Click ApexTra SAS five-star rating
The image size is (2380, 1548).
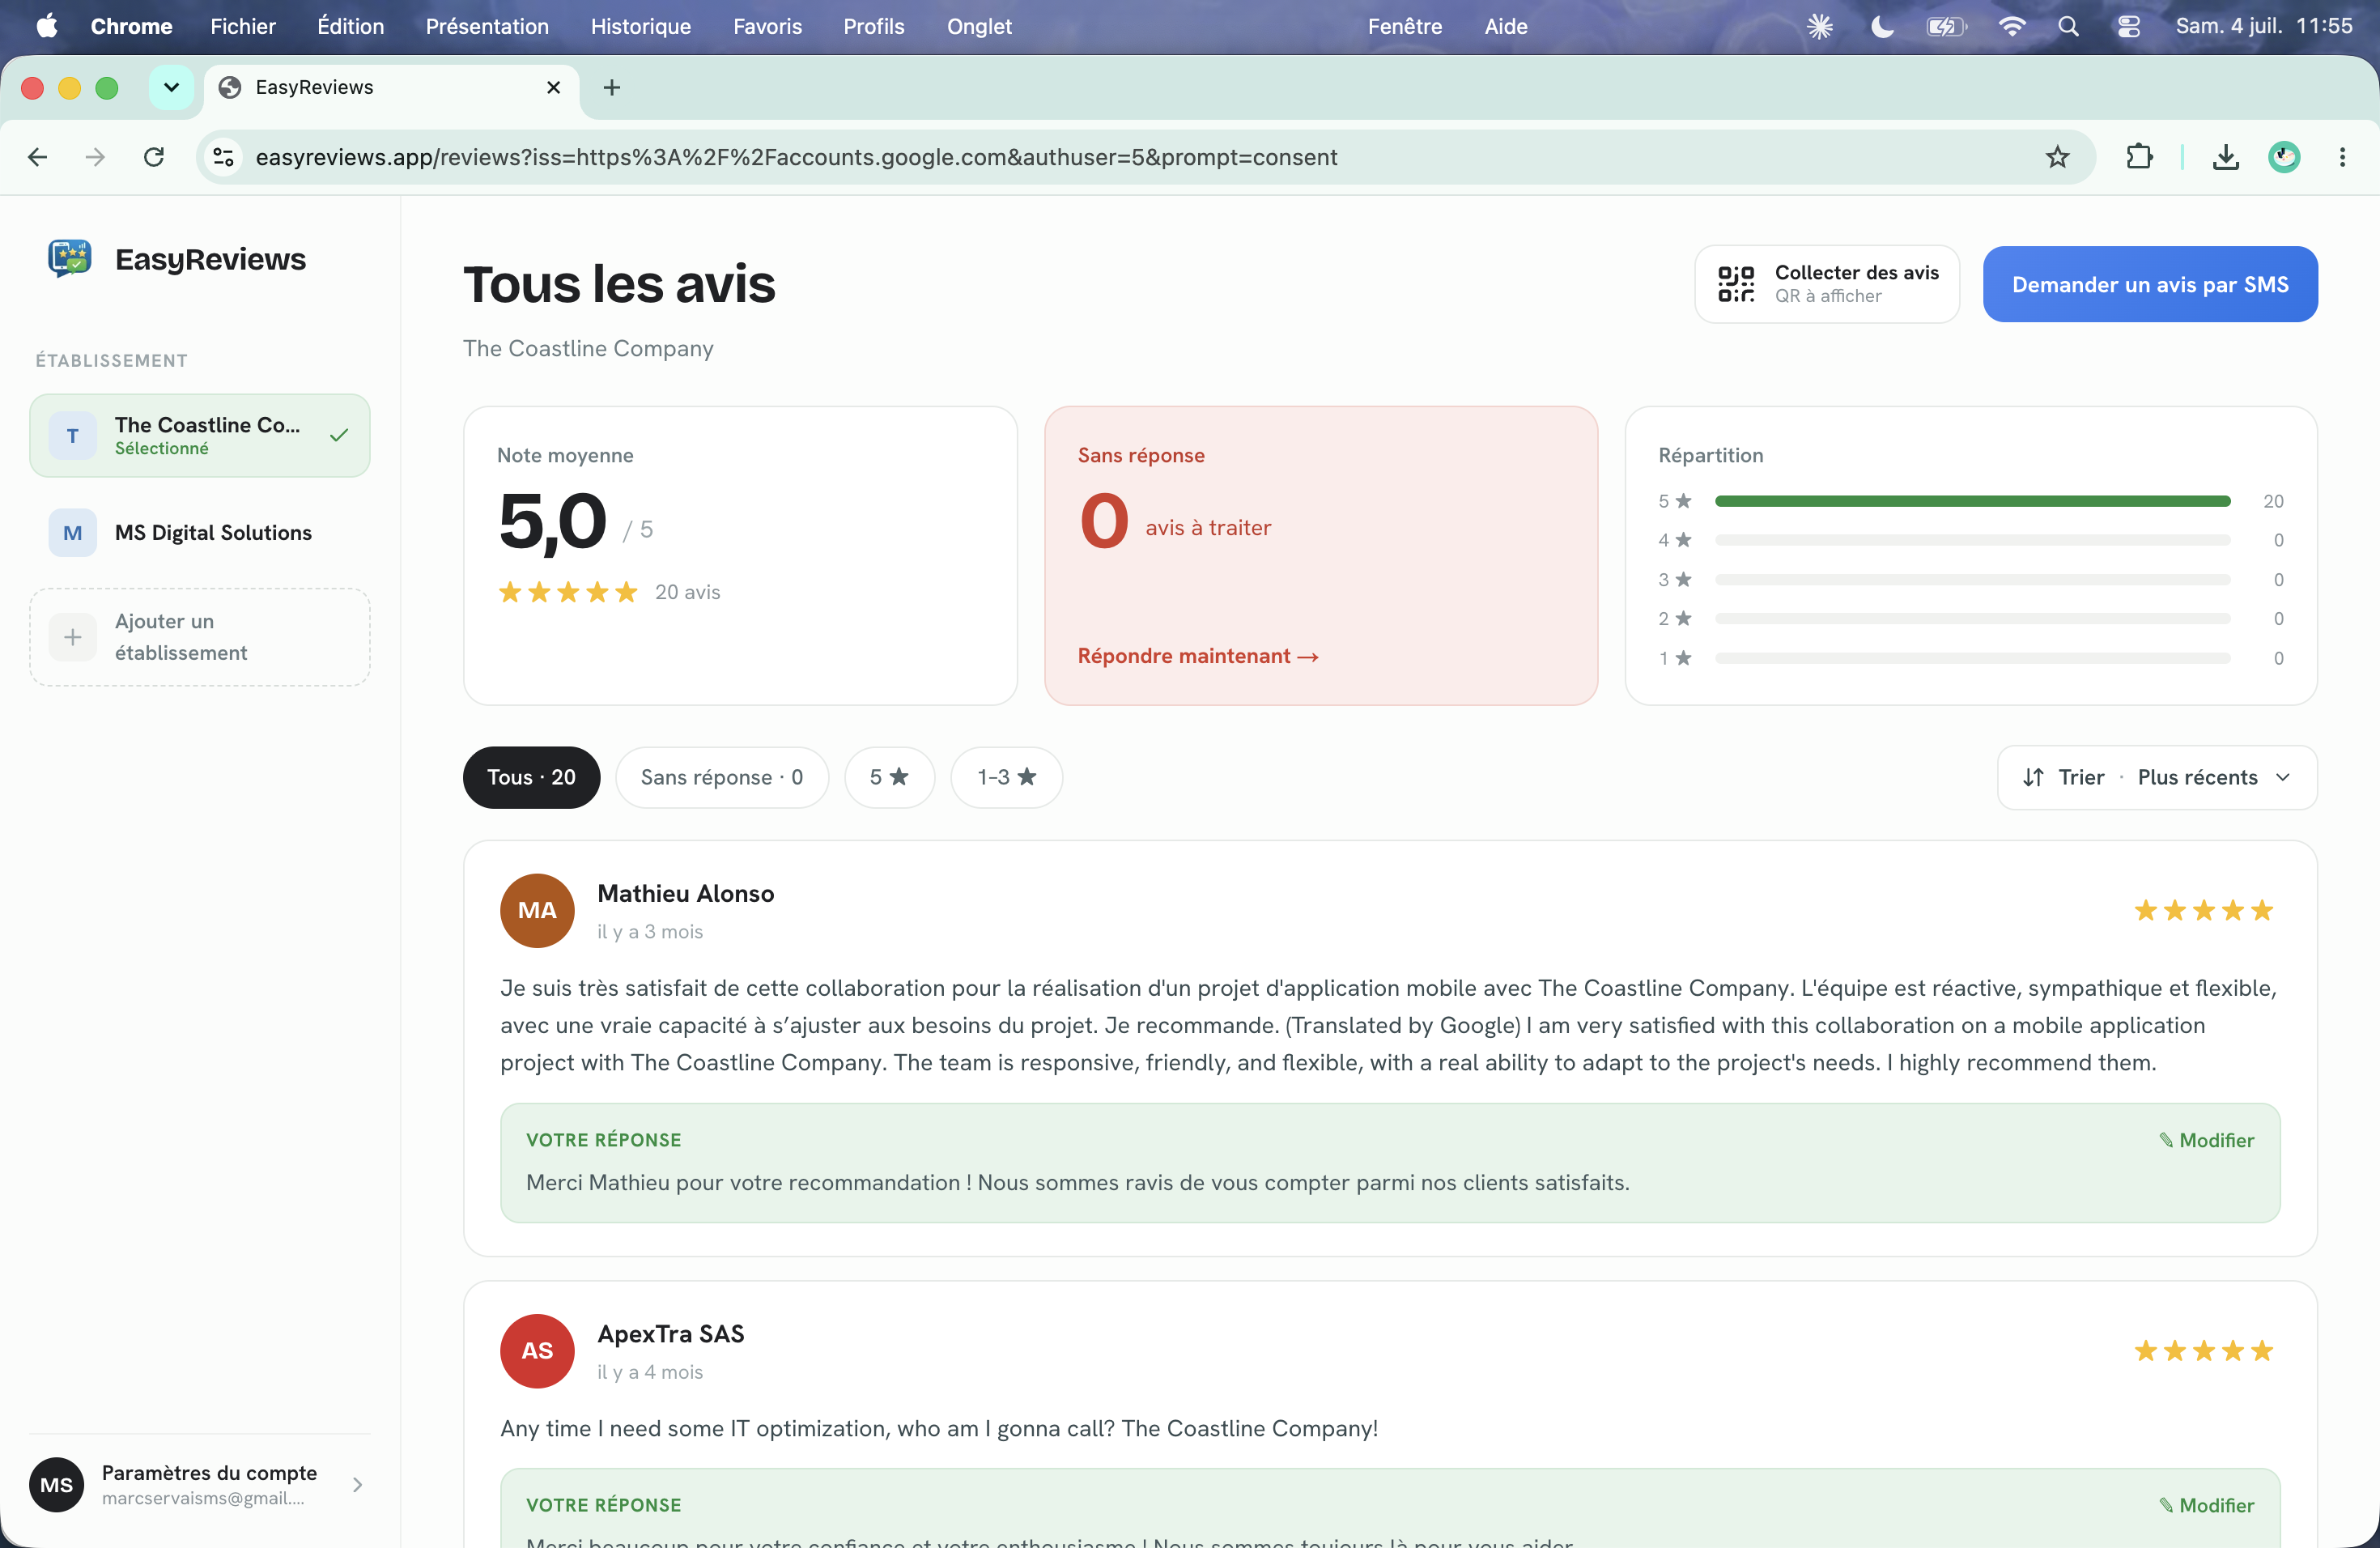[2203, 1351]
